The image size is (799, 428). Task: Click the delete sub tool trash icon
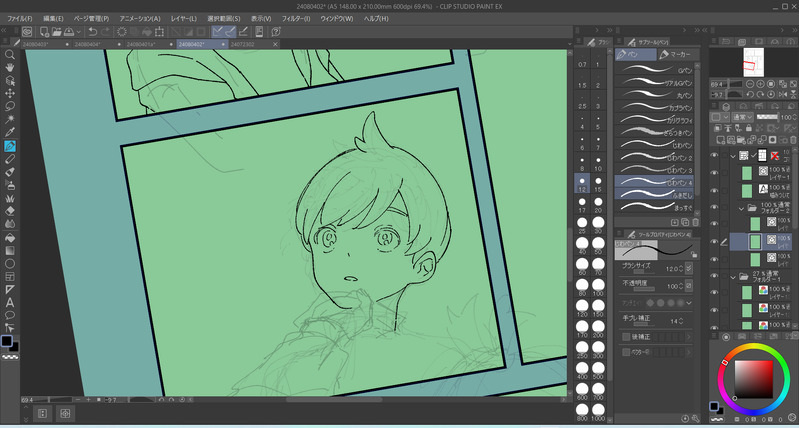[696, 222]
